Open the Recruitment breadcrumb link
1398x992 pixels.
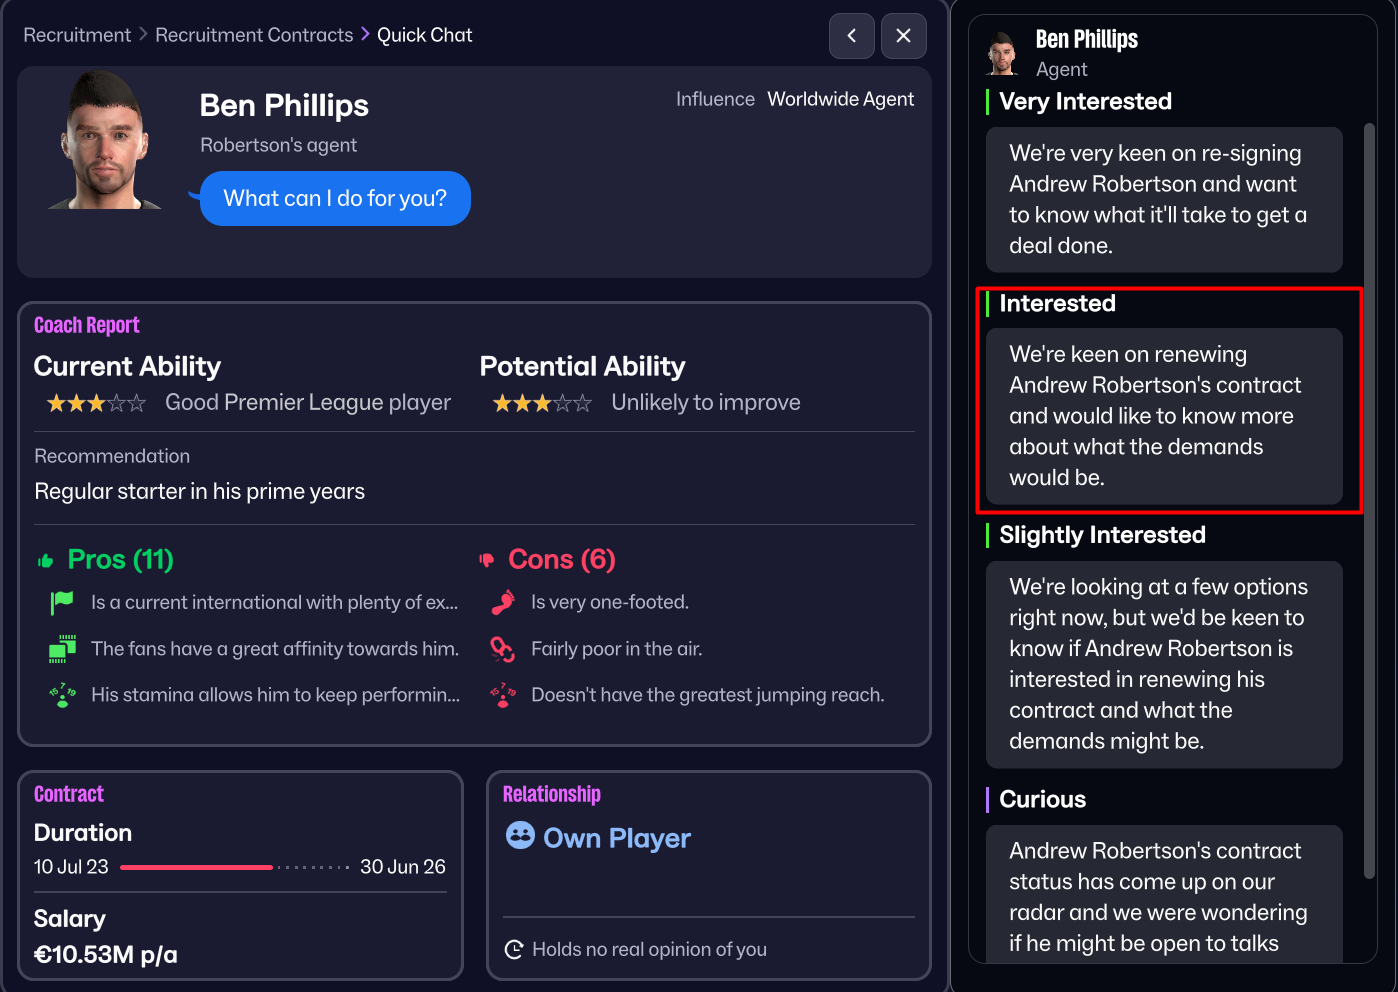click(x=76, y=34)
